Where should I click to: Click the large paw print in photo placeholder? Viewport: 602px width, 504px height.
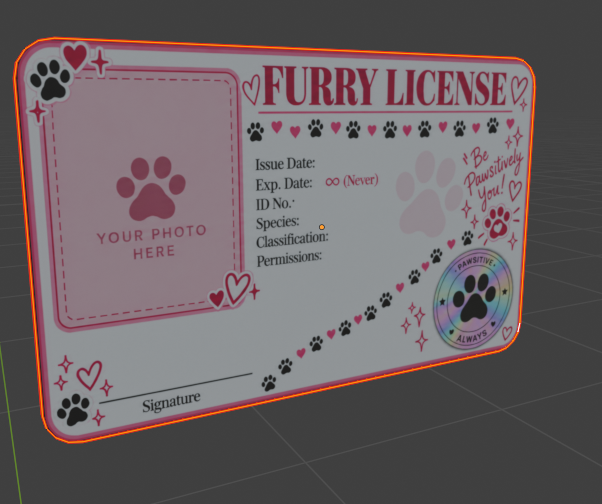tap(151, 188)
